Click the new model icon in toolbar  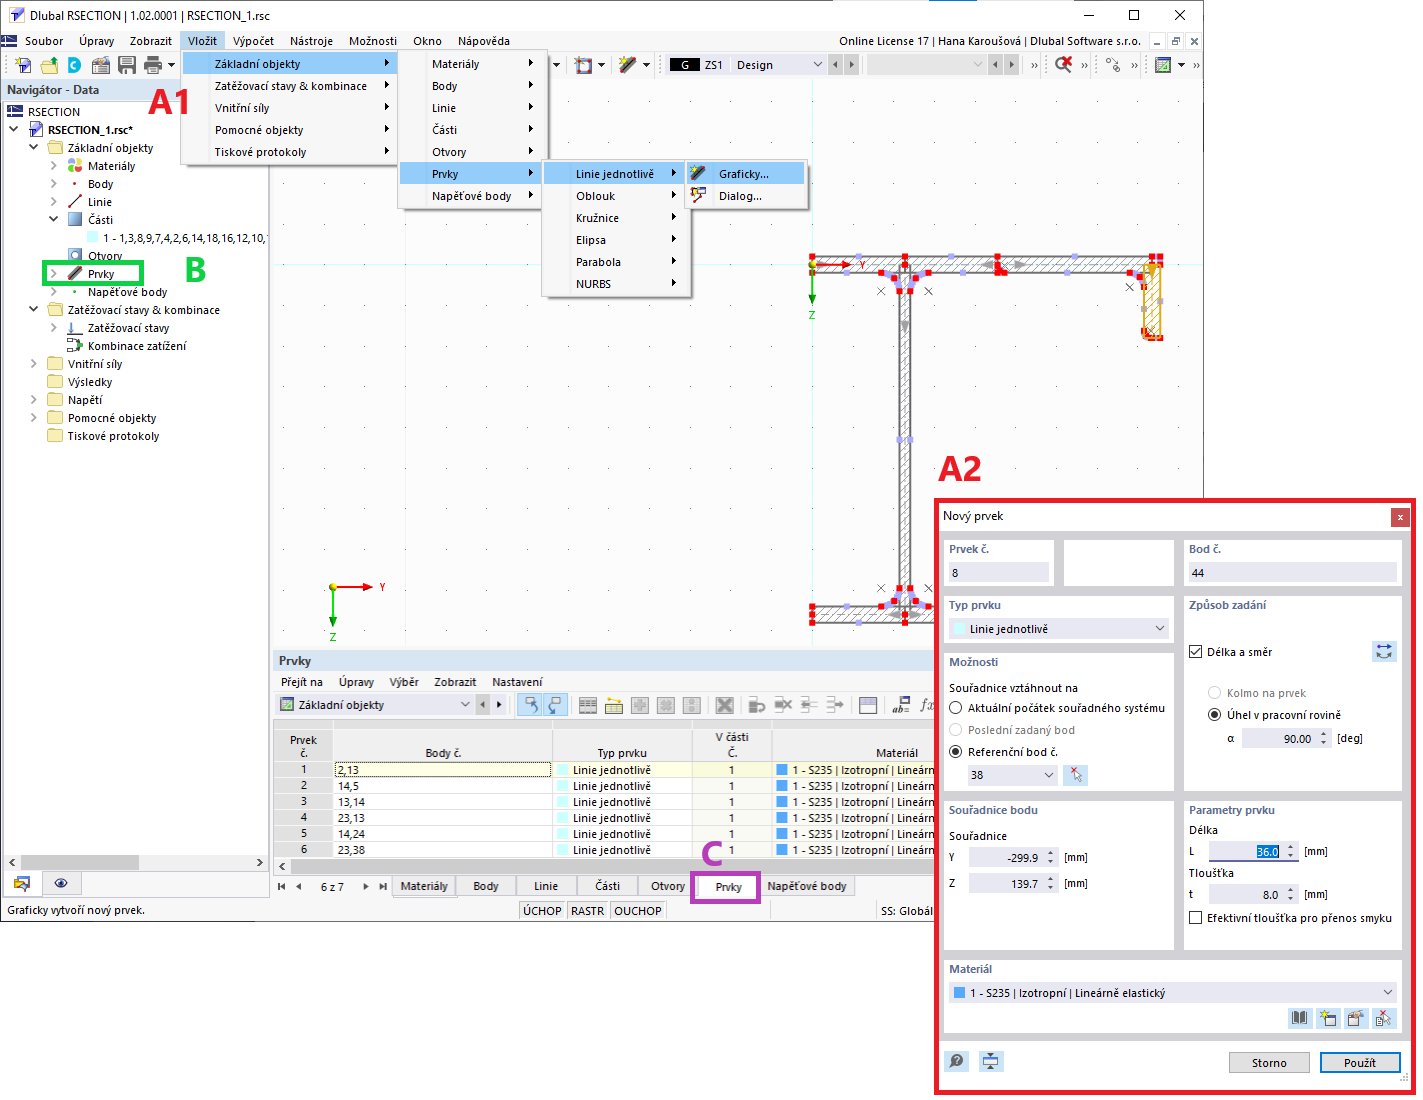[x=22, y=65]
